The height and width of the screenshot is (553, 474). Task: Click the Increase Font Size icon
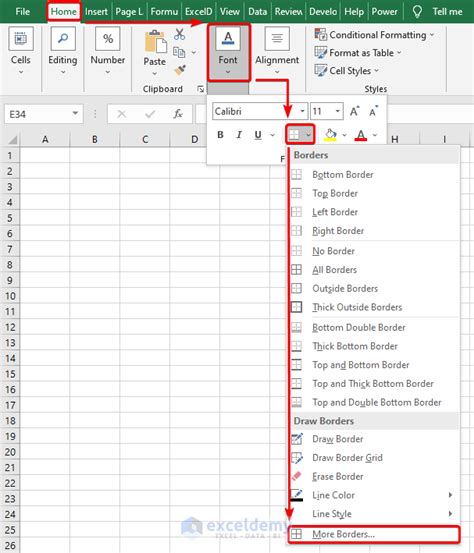[x=354, y=111]
